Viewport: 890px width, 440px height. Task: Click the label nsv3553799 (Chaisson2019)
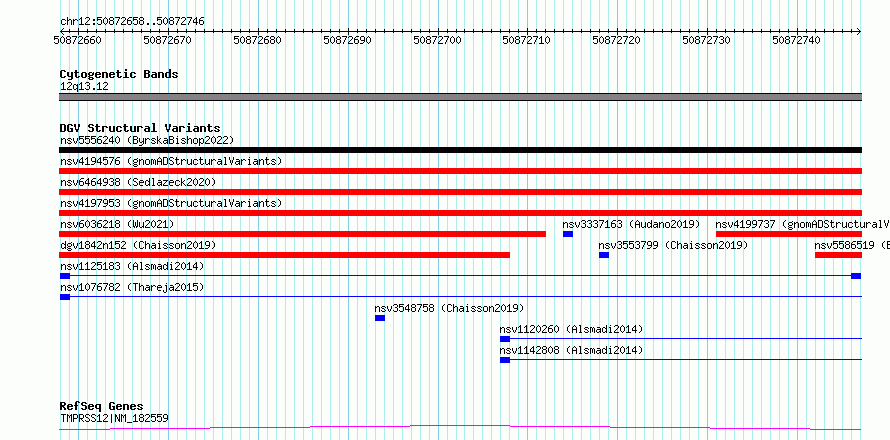coord(673,245)
